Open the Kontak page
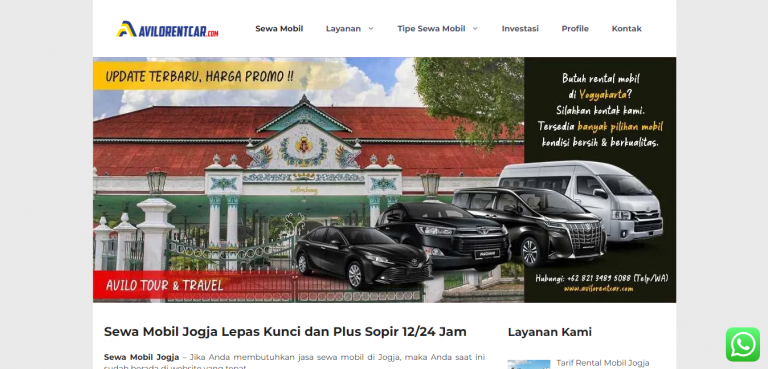This screenshot has width=768, height=369. pos(626,28)
